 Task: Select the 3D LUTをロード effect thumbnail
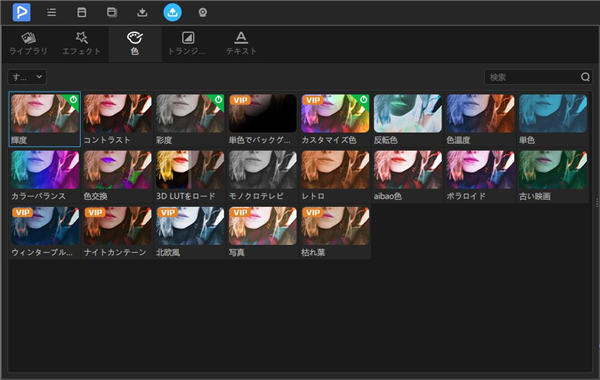pos(190,170)
